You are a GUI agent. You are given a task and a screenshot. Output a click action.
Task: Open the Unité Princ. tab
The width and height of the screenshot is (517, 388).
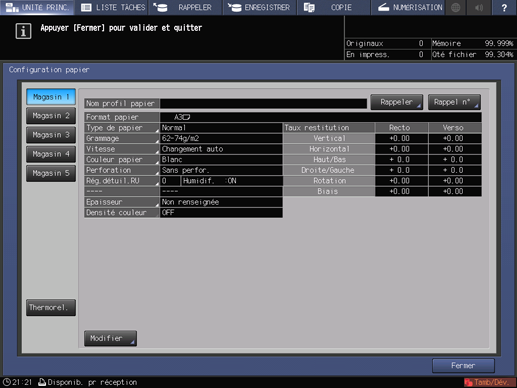[x=37, y=7]
